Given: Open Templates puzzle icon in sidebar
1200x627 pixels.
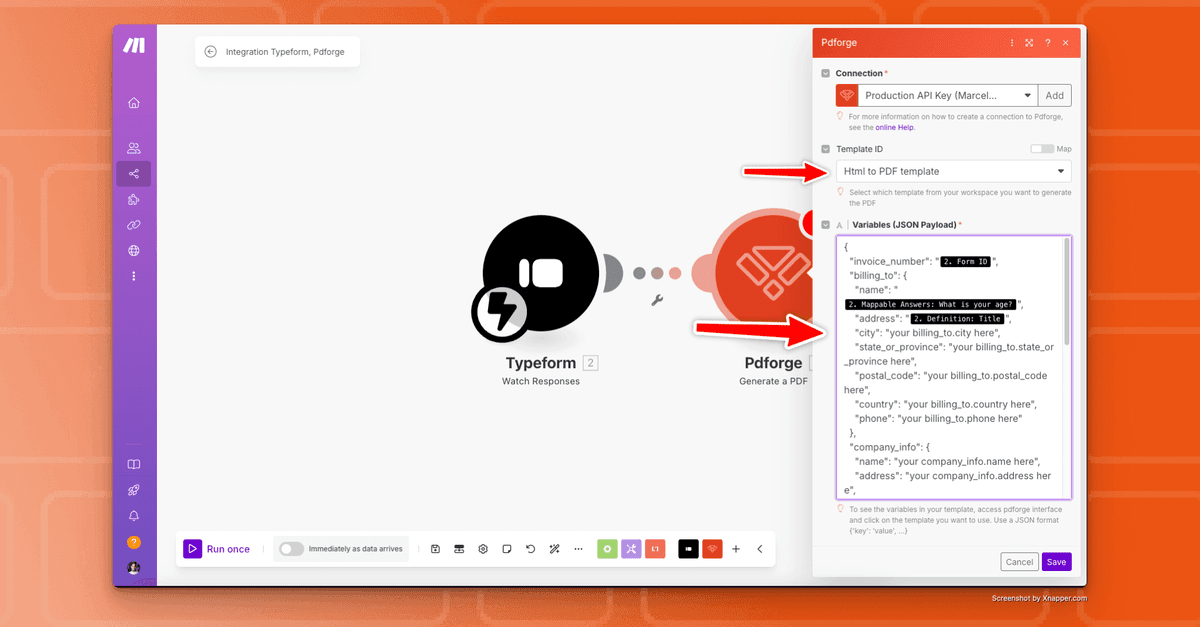Looking at the screenshot, I should pos(134,200).
